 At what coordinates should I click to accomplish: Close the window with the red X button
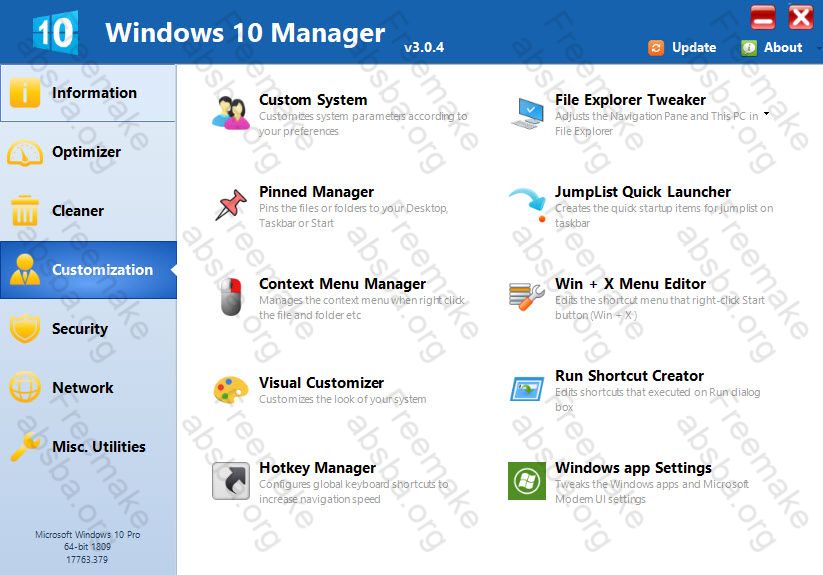pyautogui.click(x=801, y=17)
